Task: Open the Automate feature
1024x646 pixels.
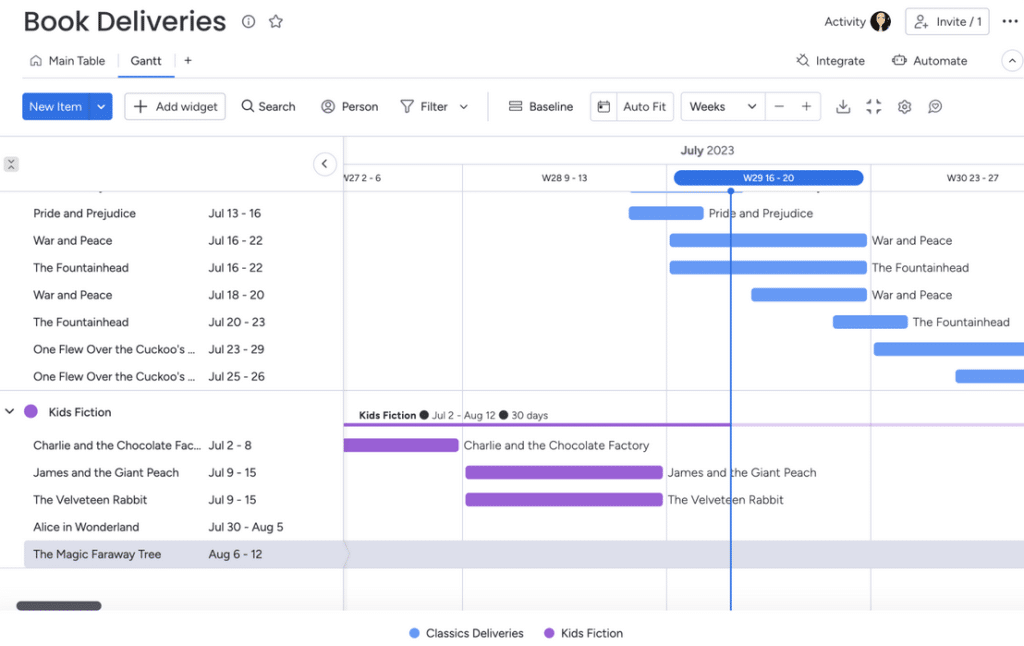Action: pos(929,60)
